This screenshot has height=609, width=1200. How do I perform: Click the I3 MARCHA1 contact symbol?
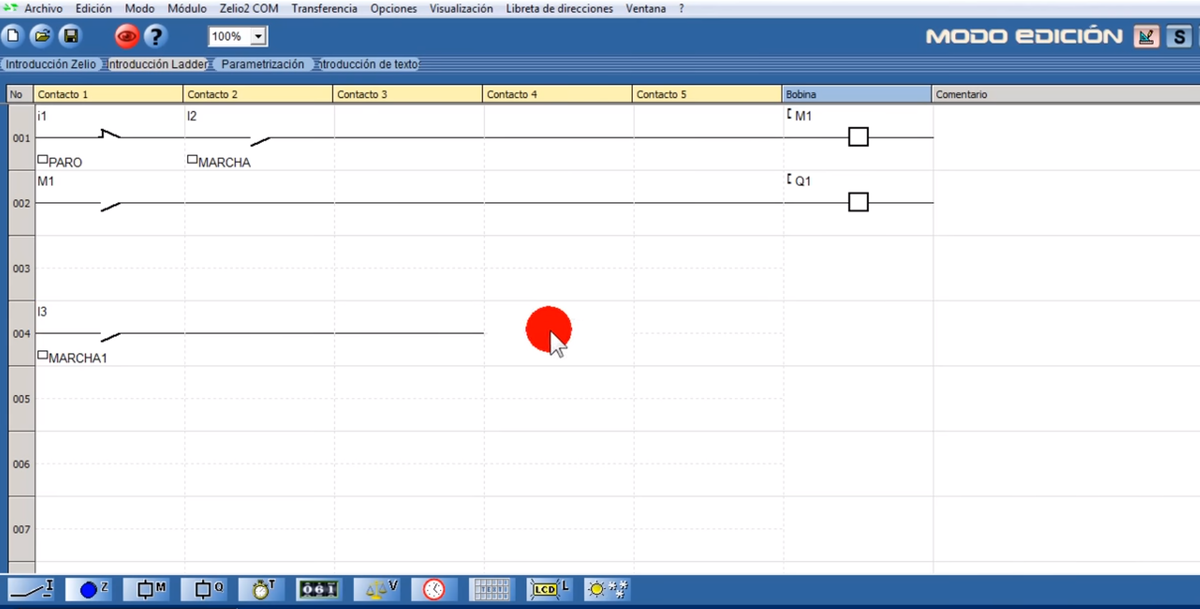(x=110, y=335)
